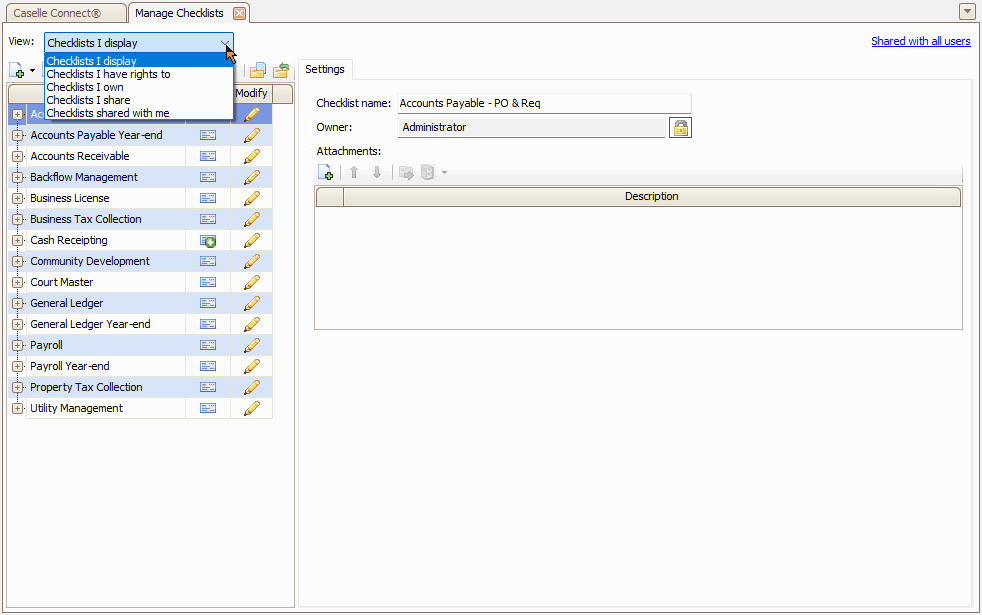Viewport: 982px width, 615px height.
Task: Click the display icon for General Ledger
Action: pyautogui.click(x=208, y=304)
